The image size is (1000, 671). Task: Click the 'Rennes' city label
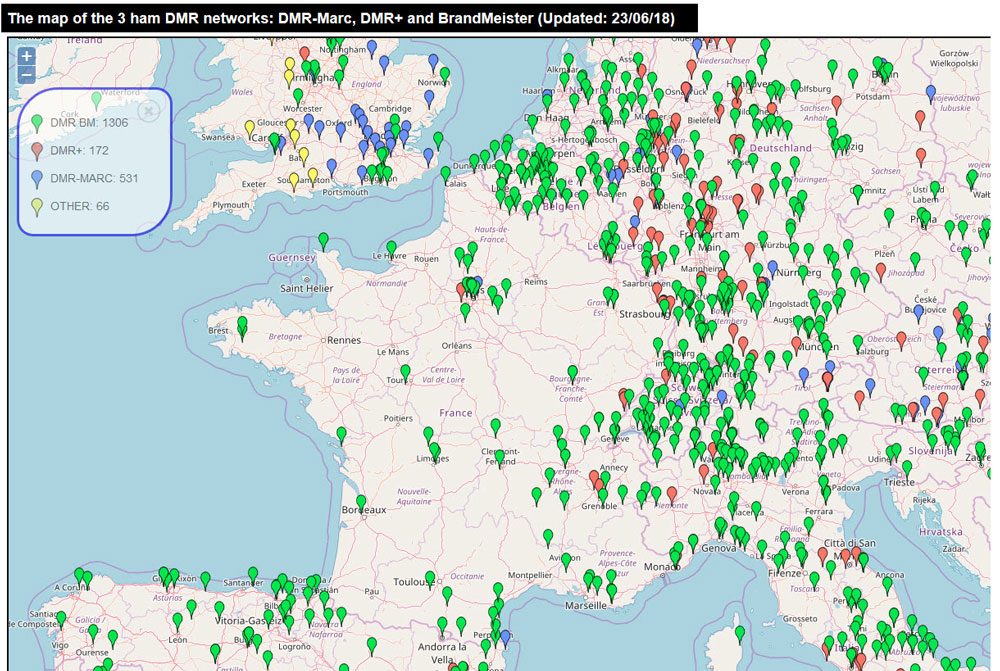coord(344,341)
